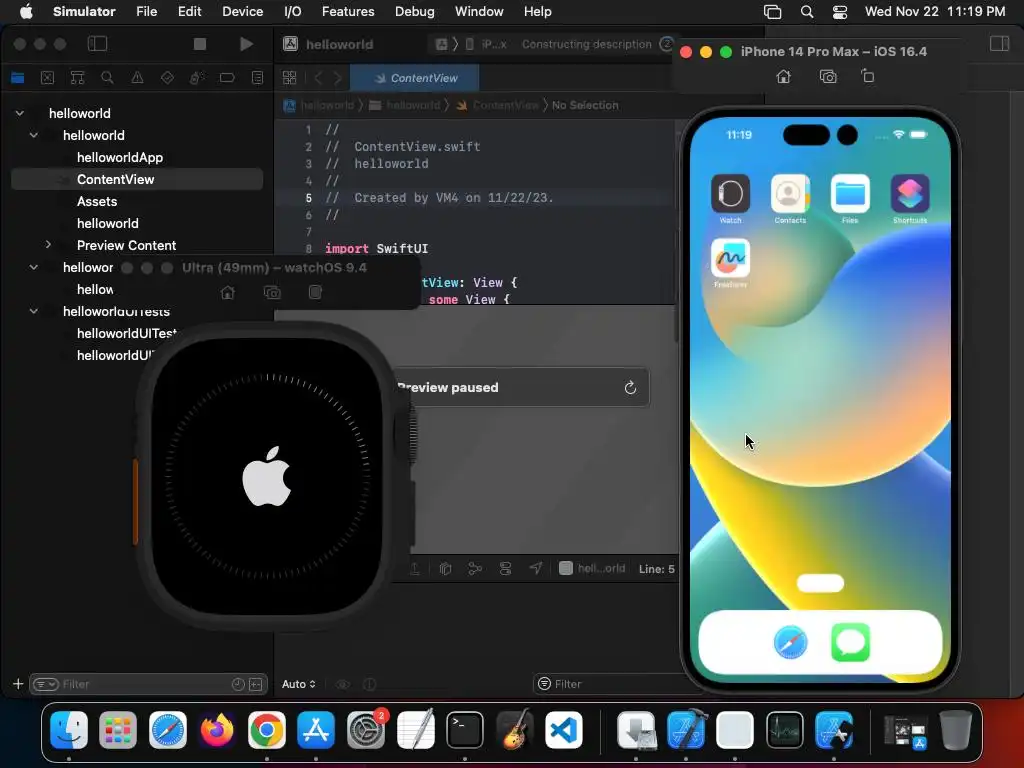
Task: Show the Symbol navigator
Action: click(x=77, y=78)
